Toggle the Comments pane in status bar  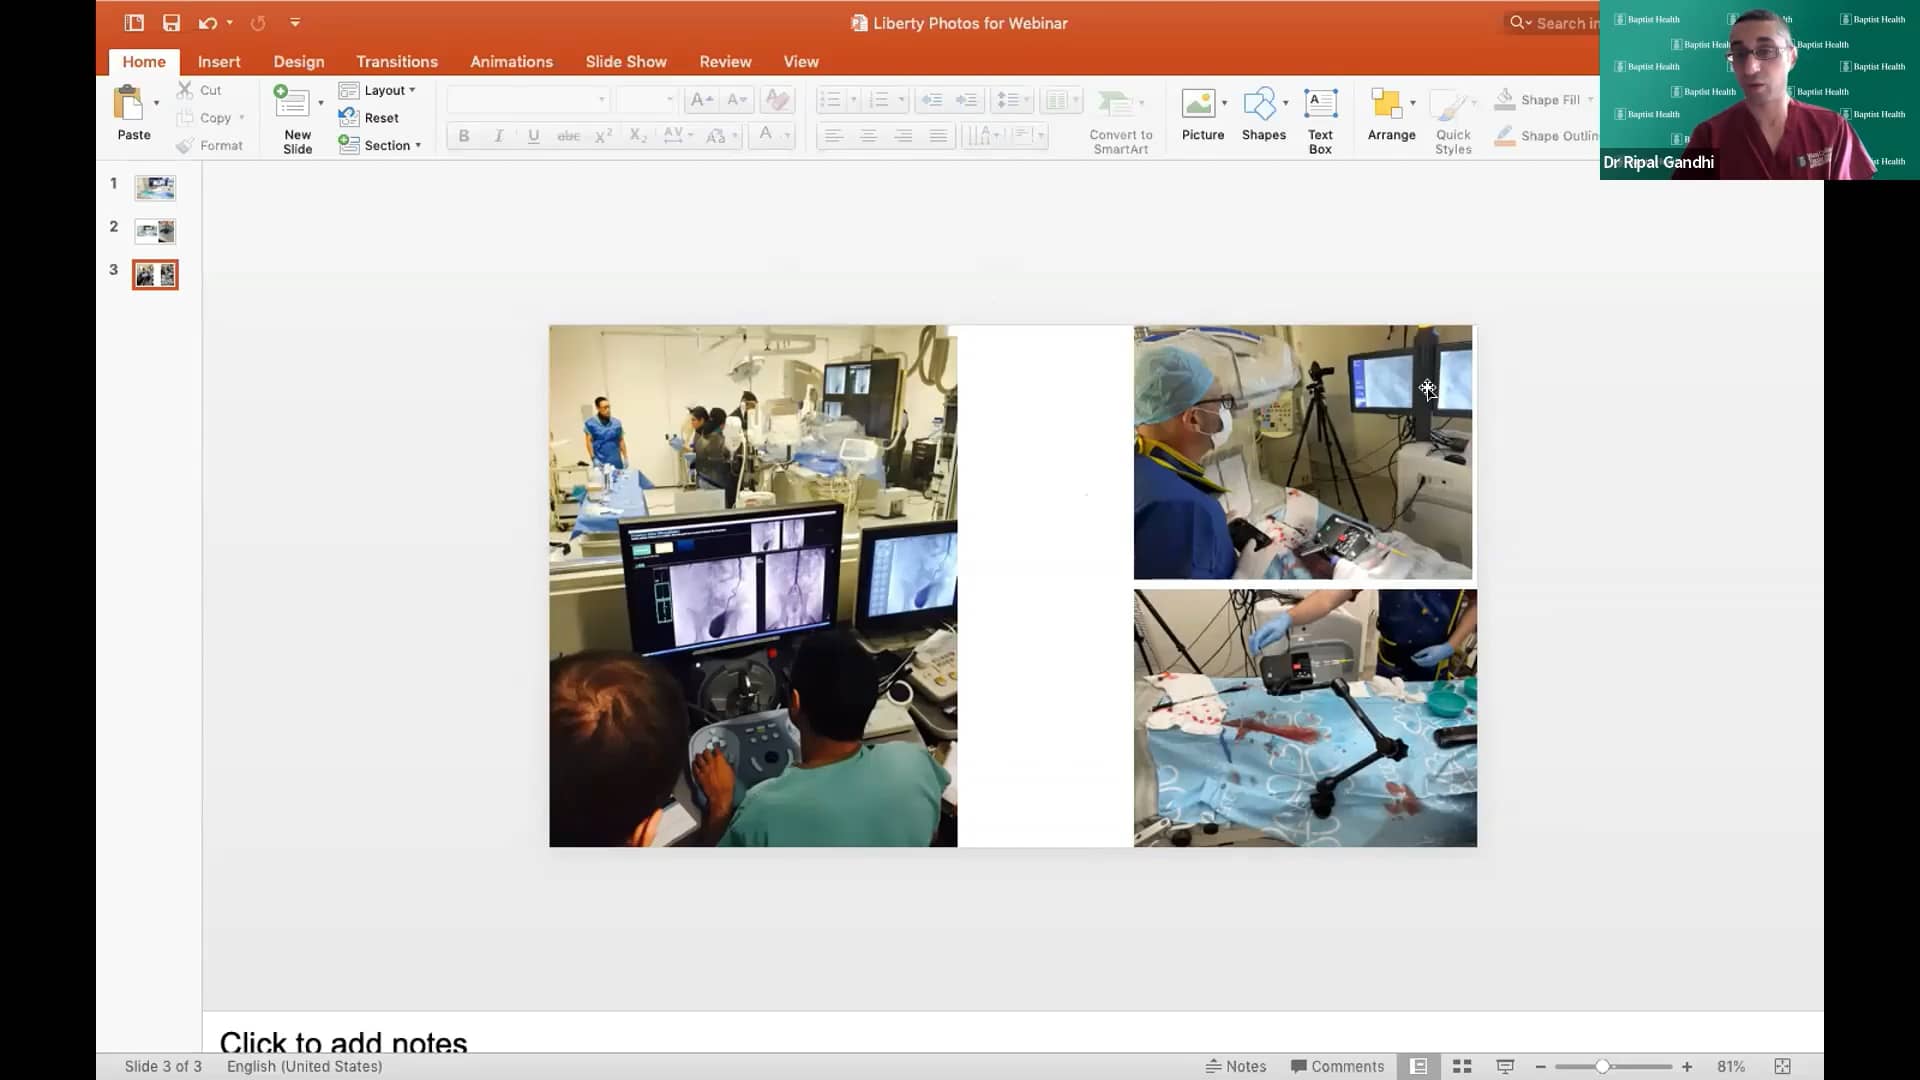pyautogui.click(x=1337, y=1066)
